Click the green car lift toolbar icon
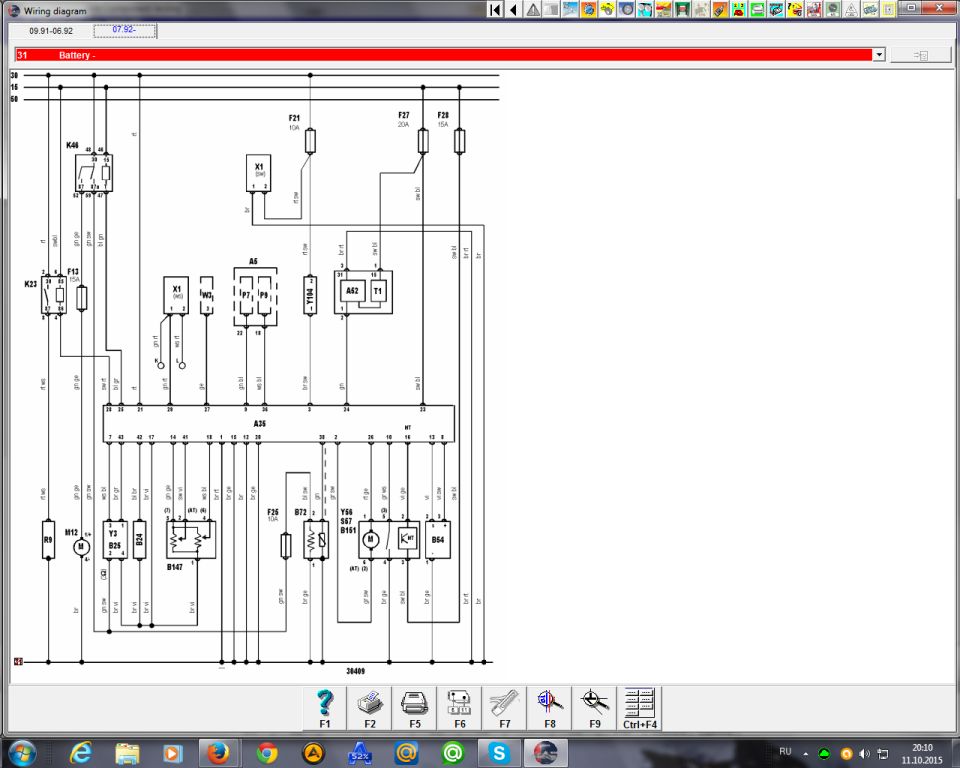960x768 pixels. (x=683, y=9)
